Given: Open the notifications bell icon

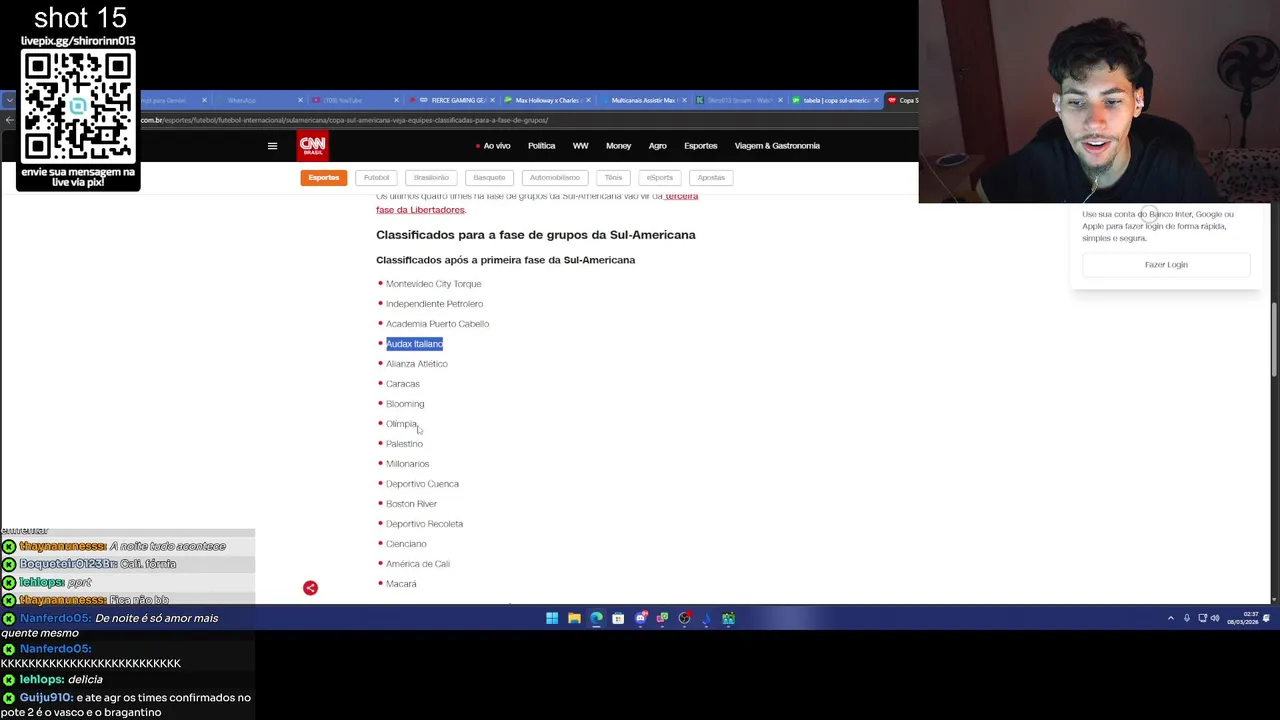Looking at the screenshot, I should click(1266, 619).
